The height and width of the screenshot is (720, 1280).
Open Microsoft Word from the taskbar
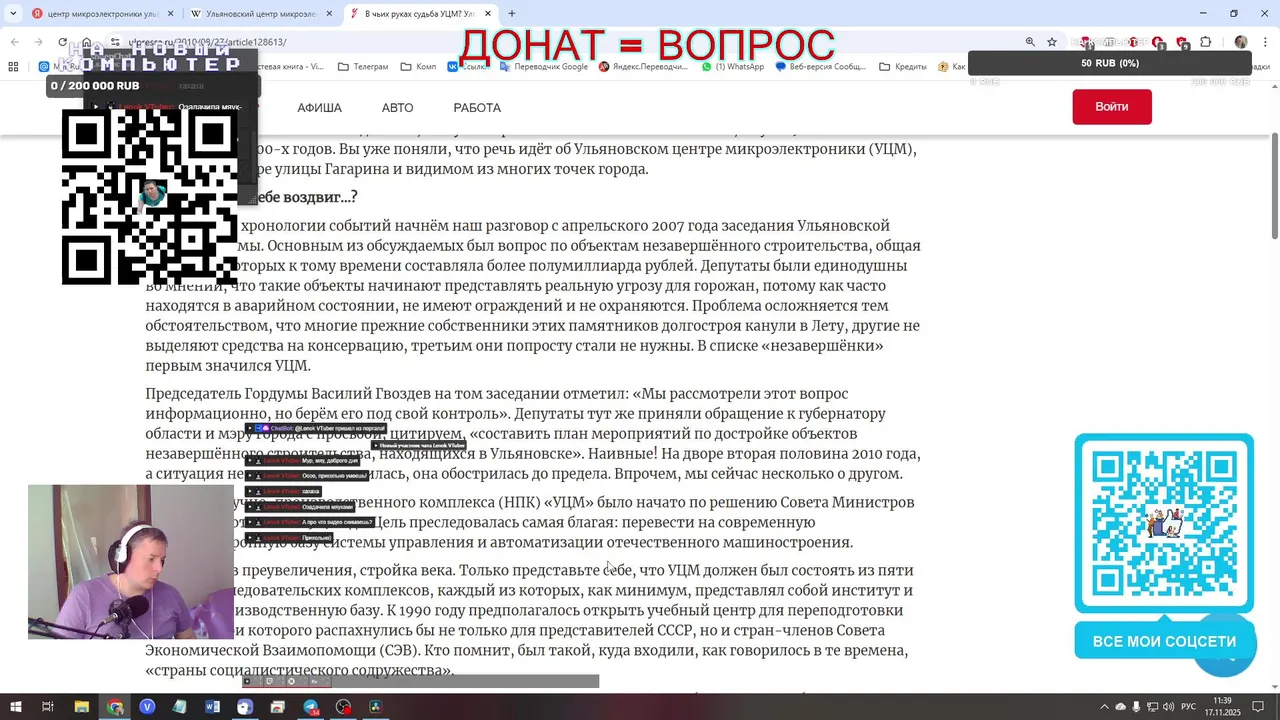[212, 707]
